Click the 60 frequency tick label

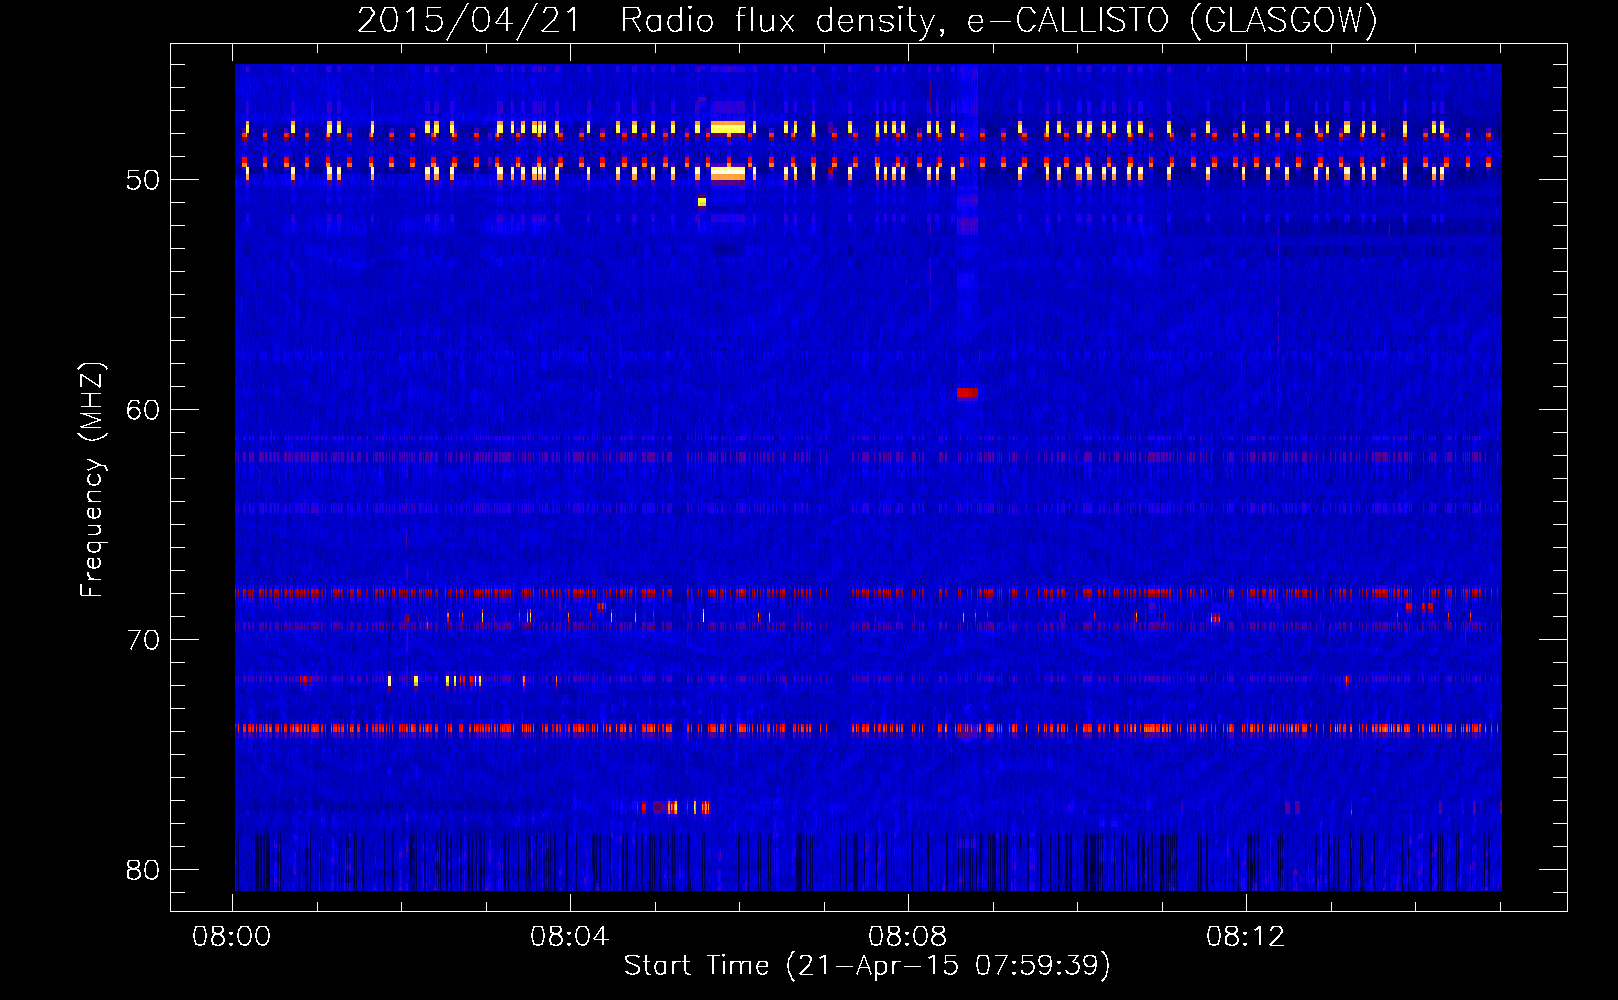(143, 410)
